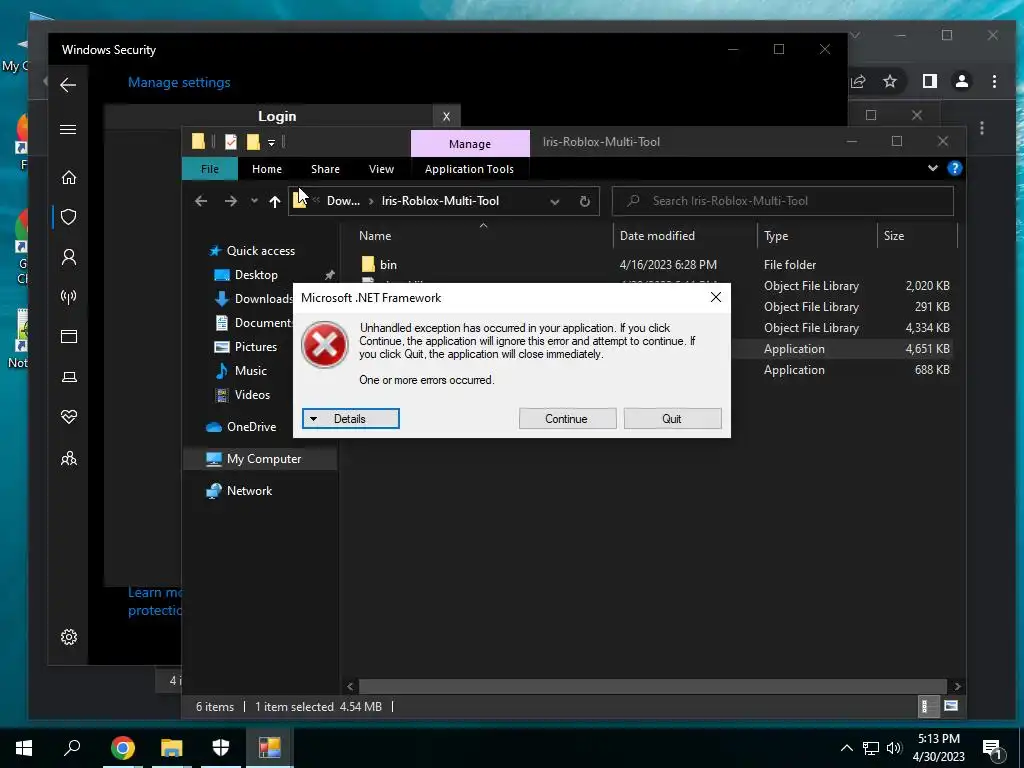1024x768 pixels.
Task: Switch to large icons view layout
Action: pos(951,706)
